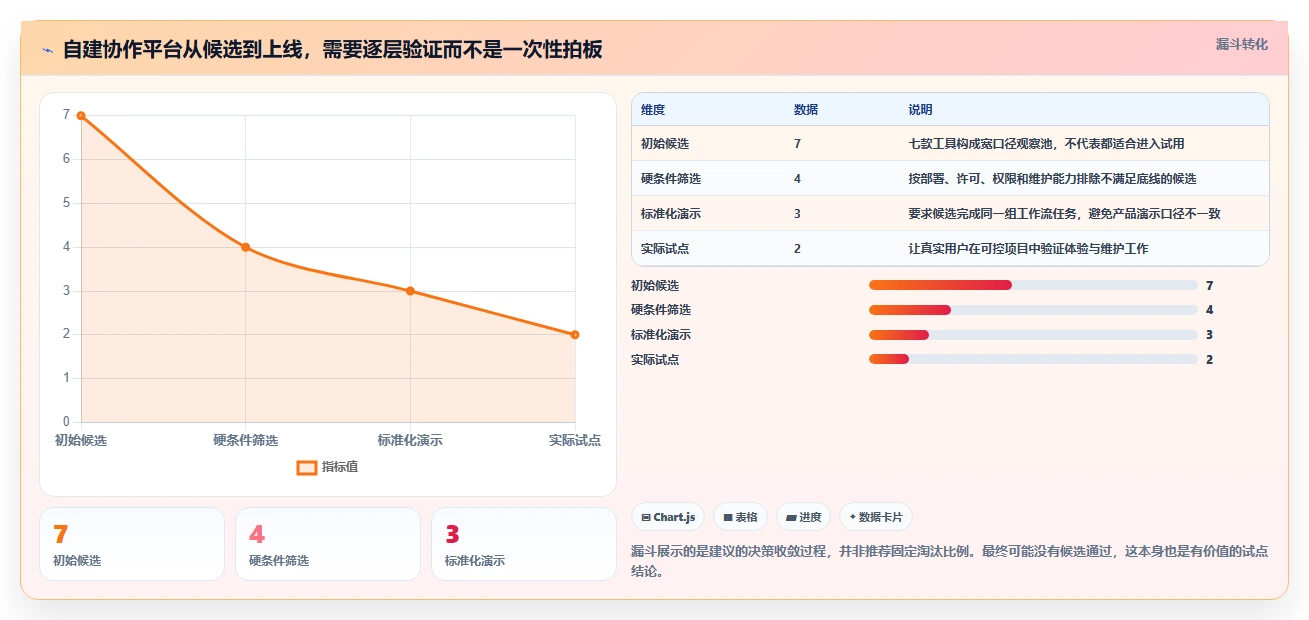The height and width of the screenshot is (620, 1309).
Task: Click the 指标值 legend label
Action: tap(340, 467)
